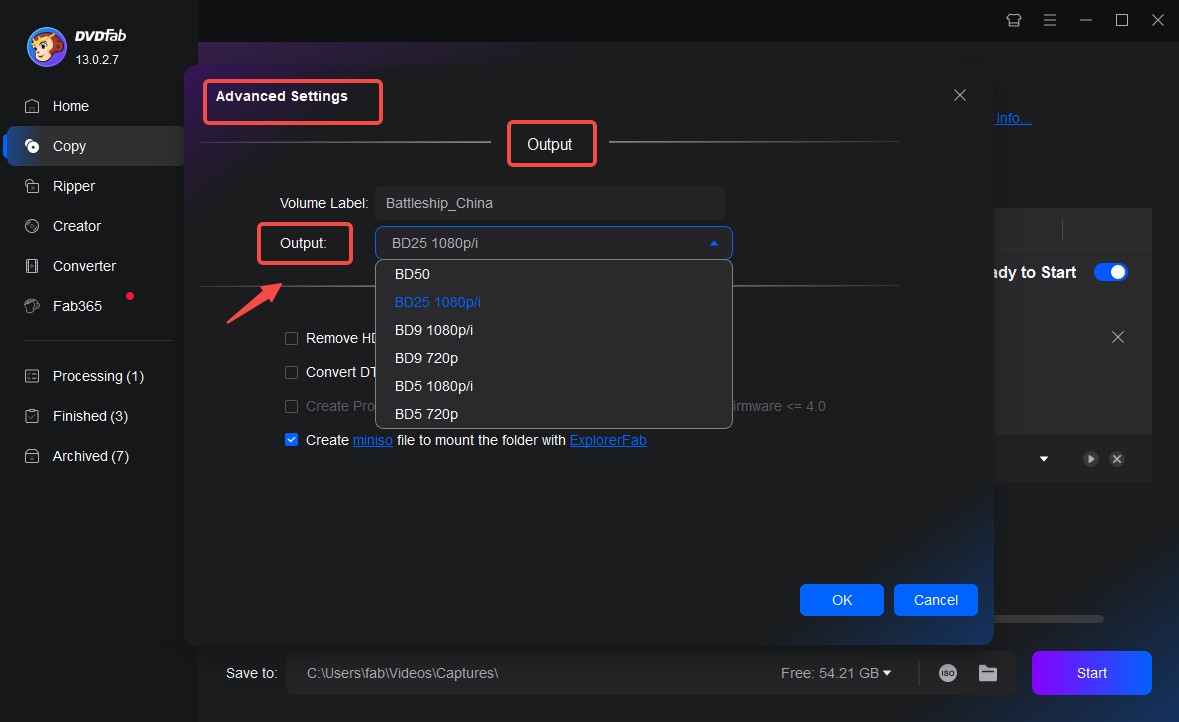Screen dimensions: 1179x722
Task: Open the ExplorerFab link
Action: tap(608, 440)
